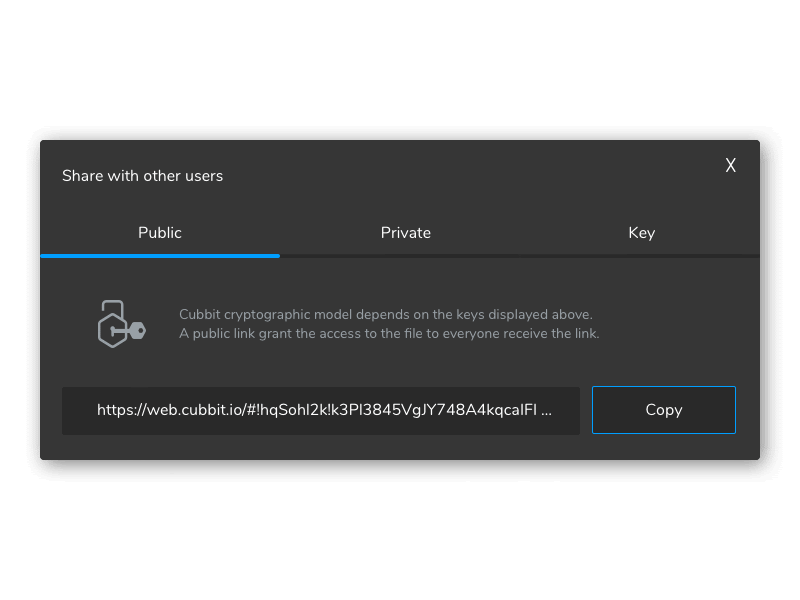
Task: Click the gray tab underline beneath Private
Action: pyautogui.click(x=406, y=256)
